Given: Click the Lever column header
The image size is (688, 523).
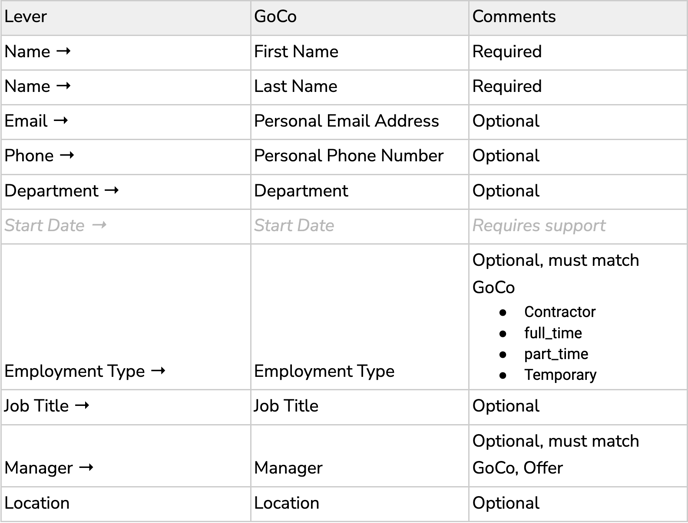Looking at the screenshot, I should point(125,18).
